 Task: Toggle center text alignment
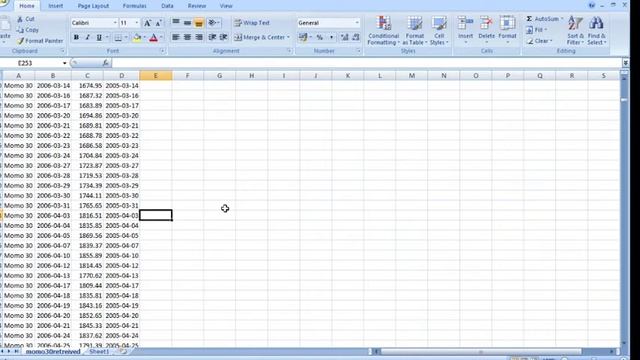pos(187,37)
